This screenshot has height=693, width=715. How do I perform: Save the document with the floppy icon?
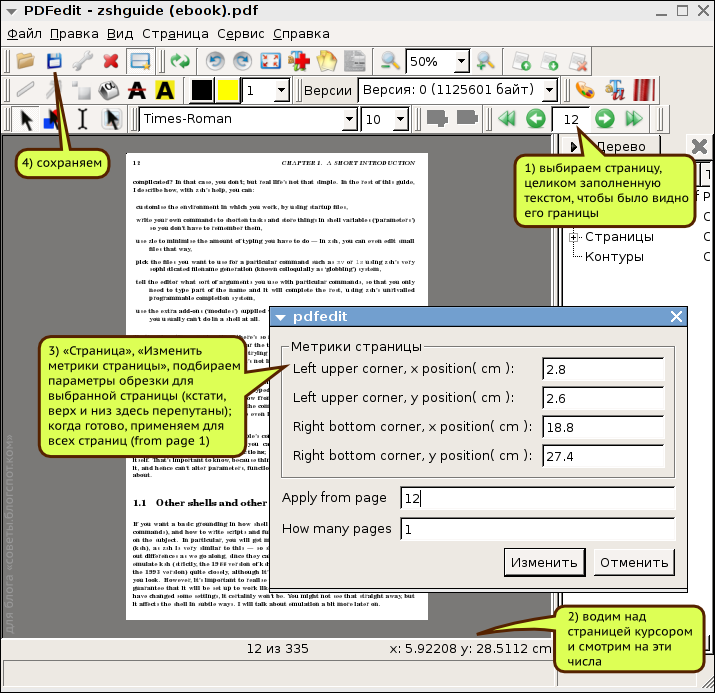click(54, 61)
